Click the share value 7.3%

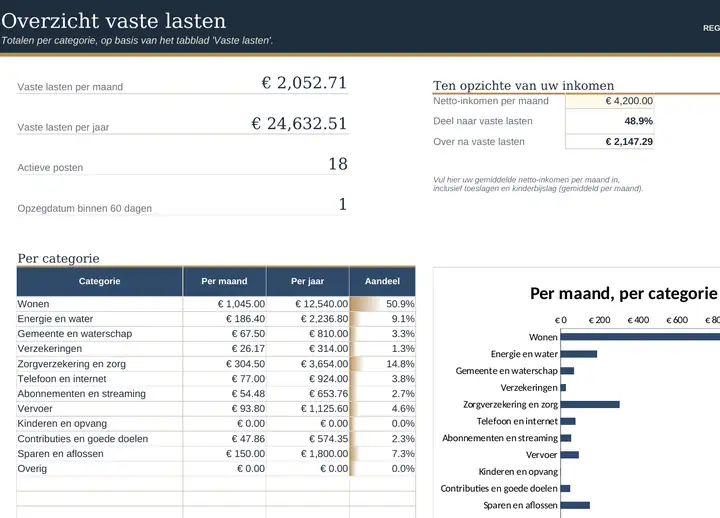click(x=382, y=454)
